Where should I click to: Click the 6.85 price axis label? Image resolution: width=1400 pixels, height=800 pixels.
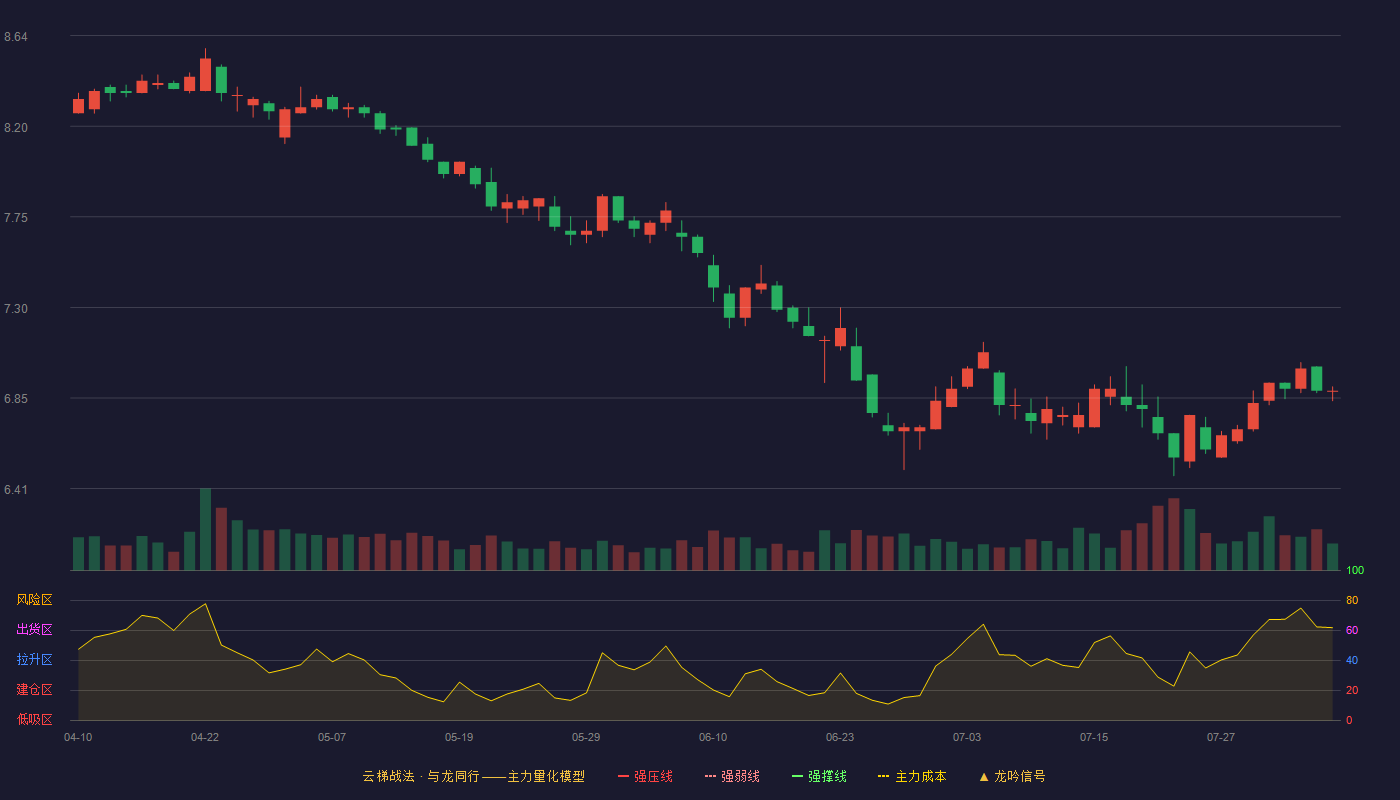tap(16, 399)
